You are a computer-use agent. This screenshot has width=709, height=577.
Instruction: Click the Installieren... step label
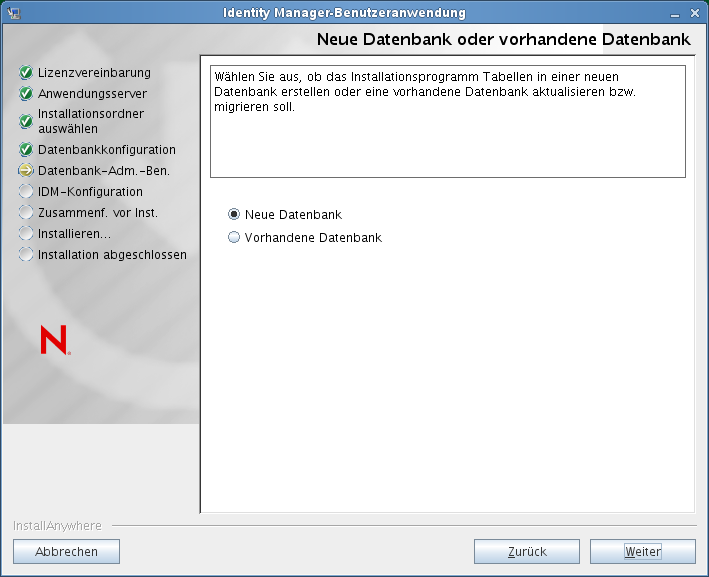coord(74,233)
